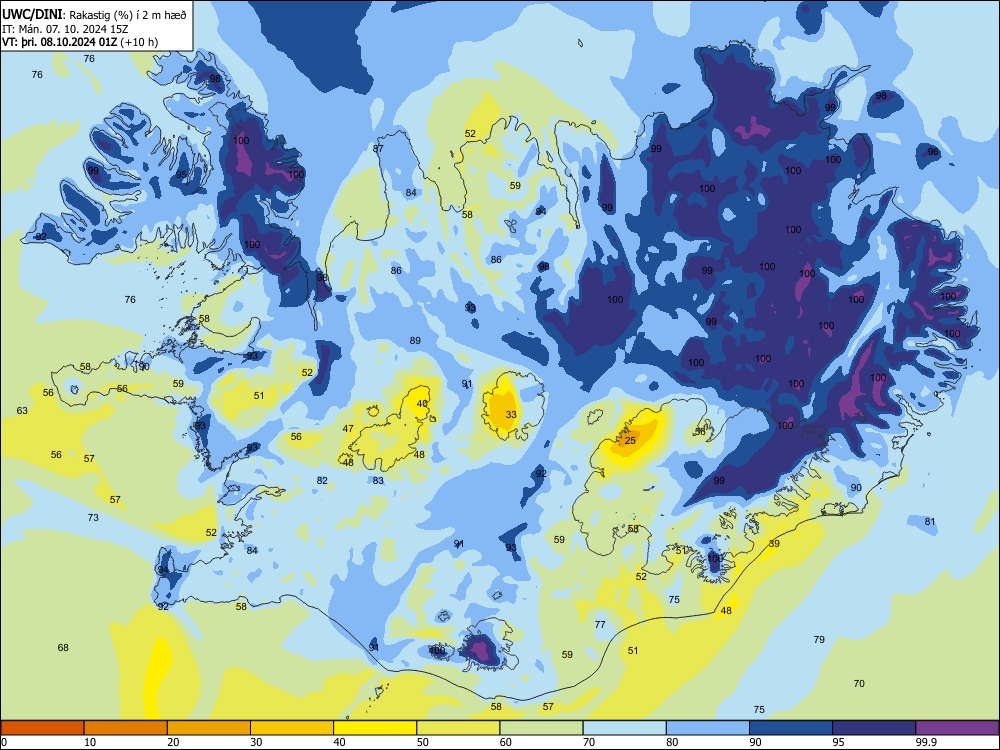Click the light orange 20–30 legend swatch
1000x750 pixels.
209,728
